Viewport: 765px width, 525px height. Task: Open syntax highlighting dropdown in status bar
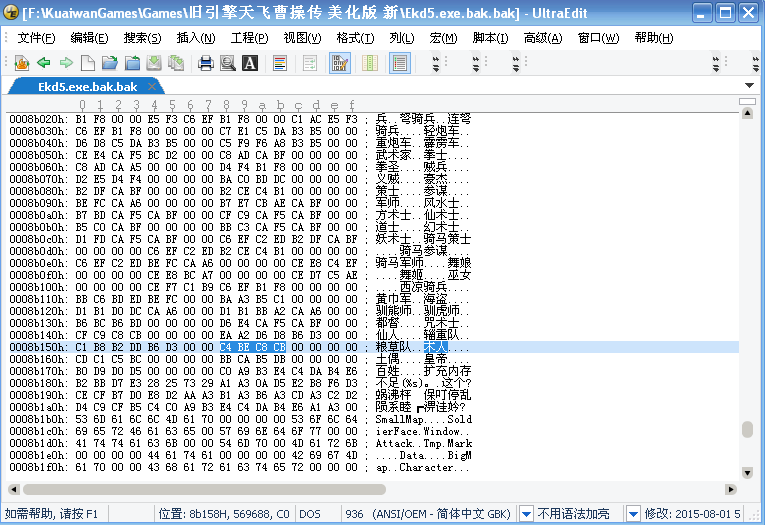632,513
